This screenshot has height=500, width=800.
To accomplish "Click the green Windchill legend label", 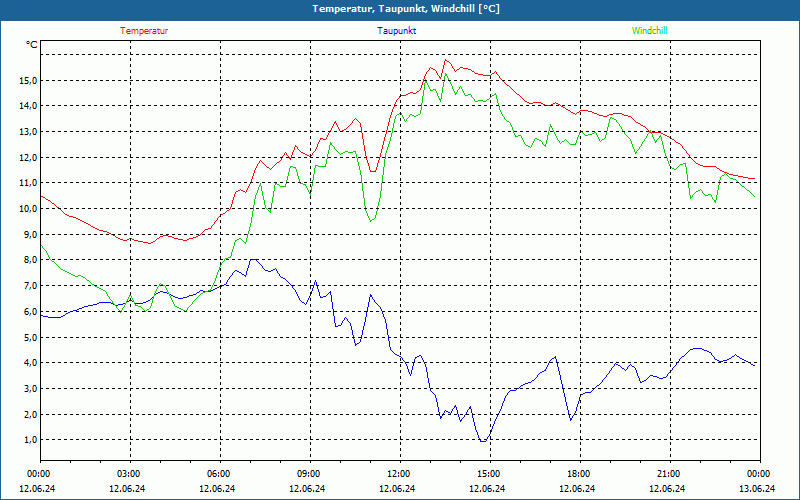I will tap(649, 31).
